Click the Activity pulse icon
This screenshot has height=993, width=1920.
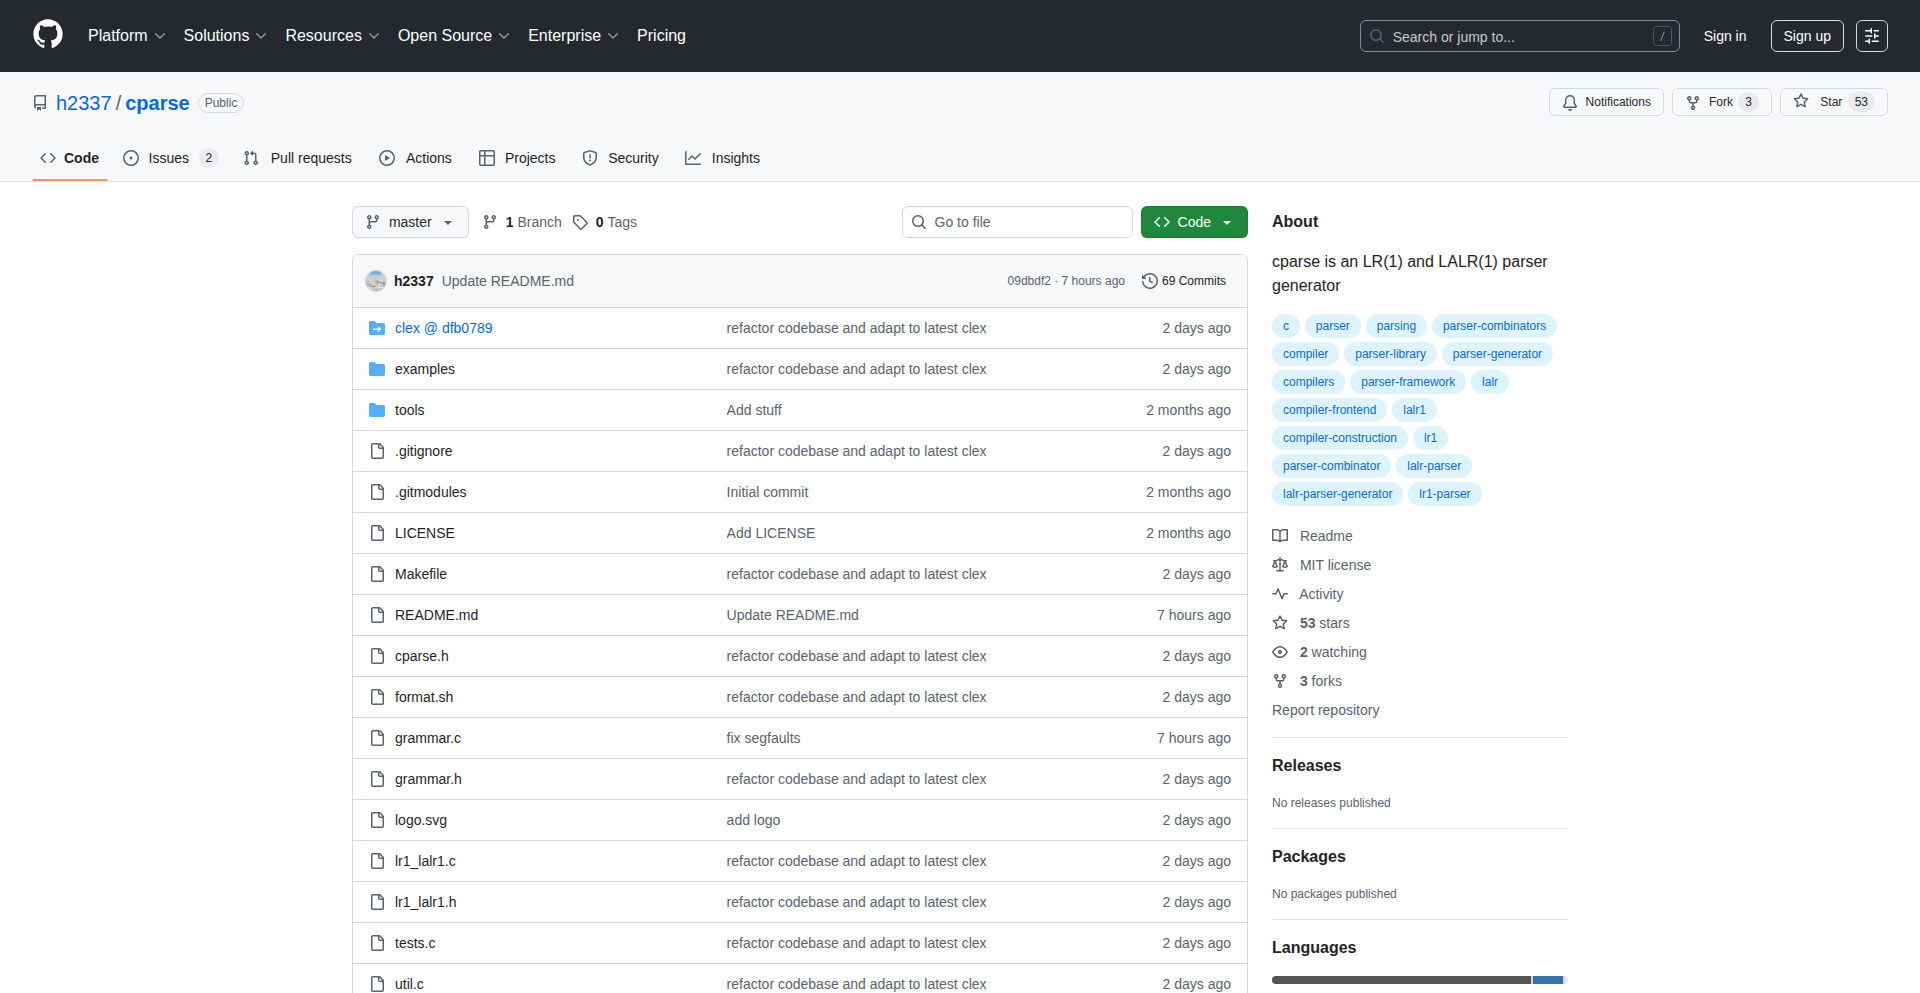tap(1280, 594)
